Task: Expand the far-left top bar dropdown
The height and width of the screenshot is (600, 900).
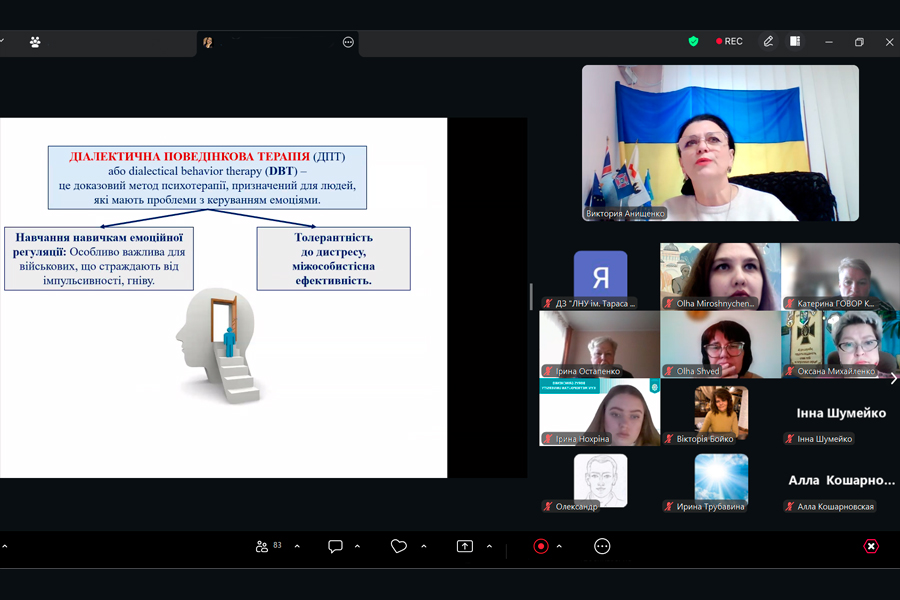Action: pyautogui.click(x=2, y=41)
